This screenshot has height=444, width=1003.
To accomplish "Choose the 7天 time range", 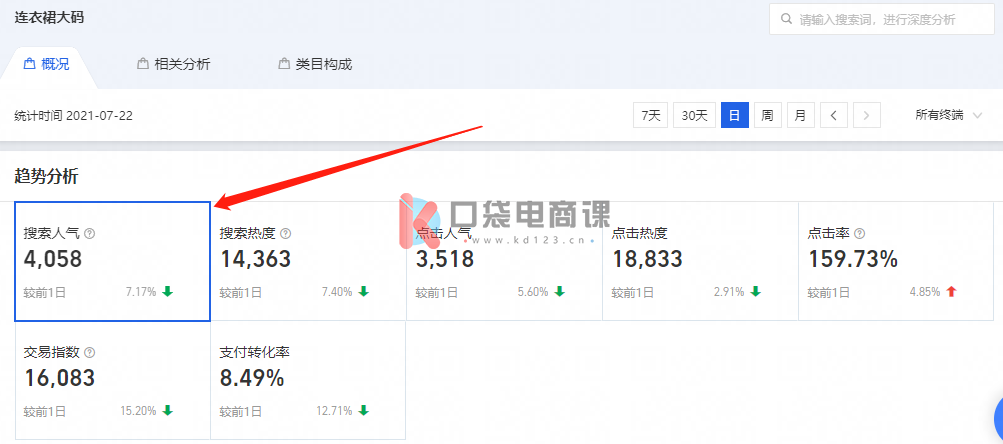I will coord(651,115).
